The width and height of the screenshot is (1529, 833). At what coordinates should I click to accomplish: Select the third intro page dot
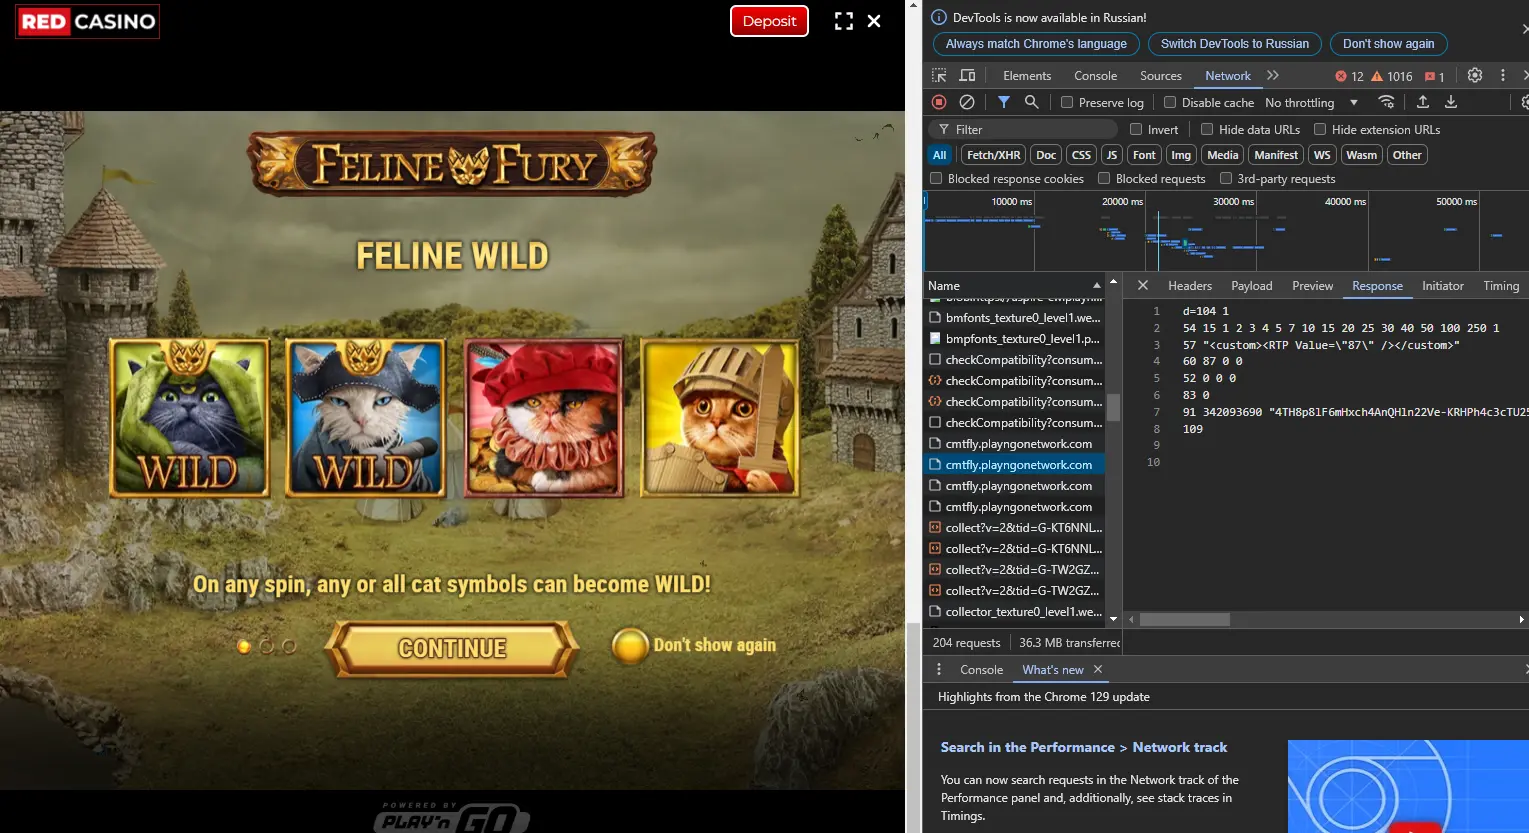[289, 647]
